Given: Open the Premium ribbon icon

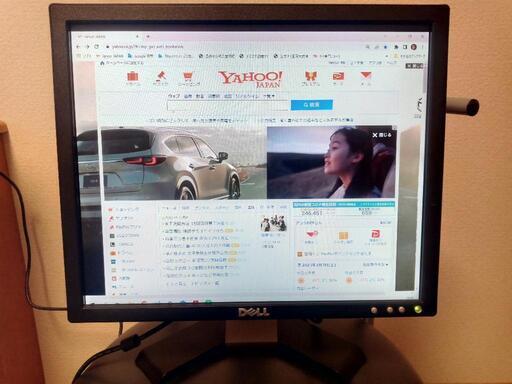Looking at the screenshot, I should pos(311,76).
